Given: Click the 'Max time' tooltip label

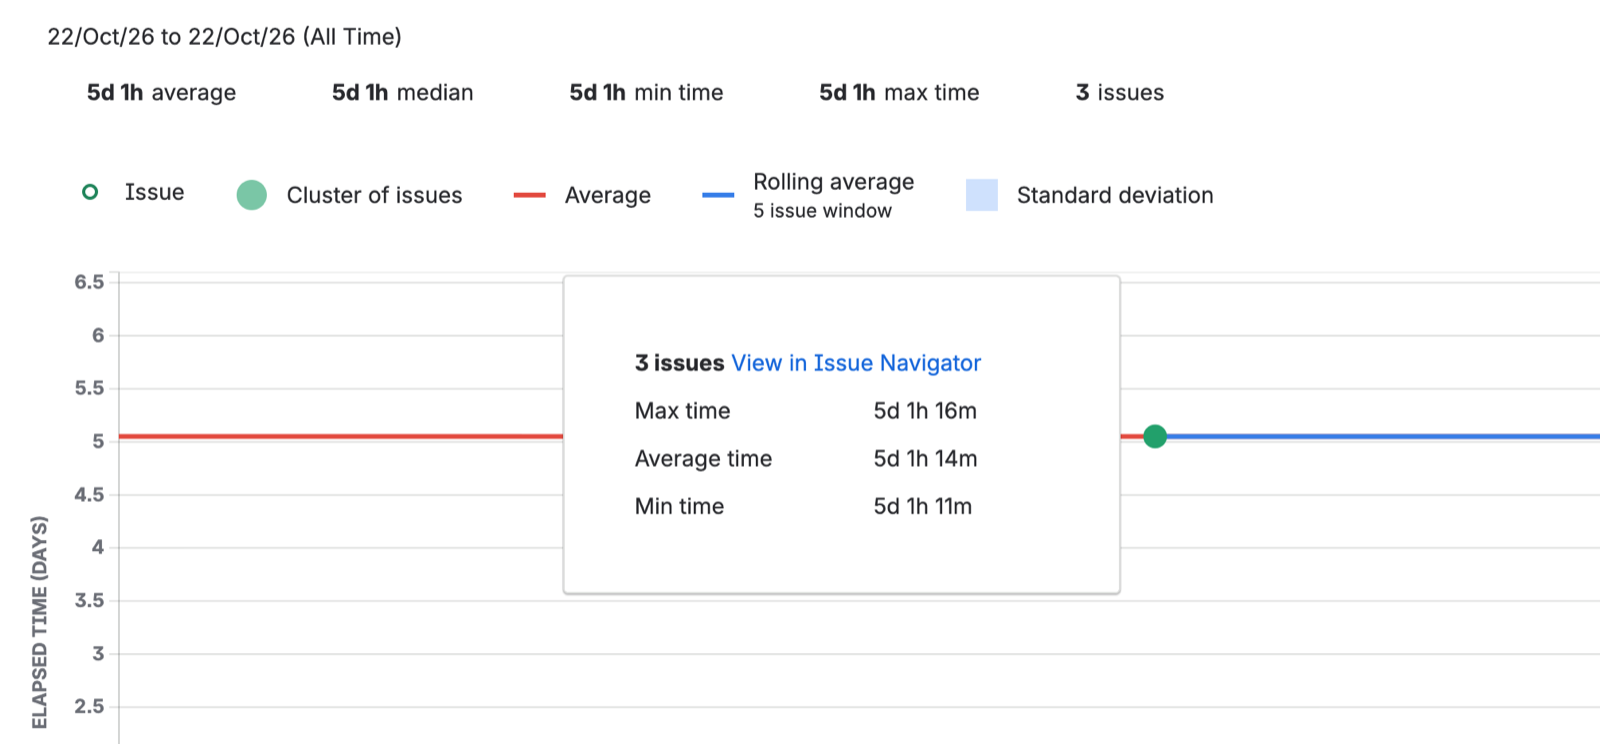Looking at the screenshot, I should pyautogui.click(x=683, y=411).
